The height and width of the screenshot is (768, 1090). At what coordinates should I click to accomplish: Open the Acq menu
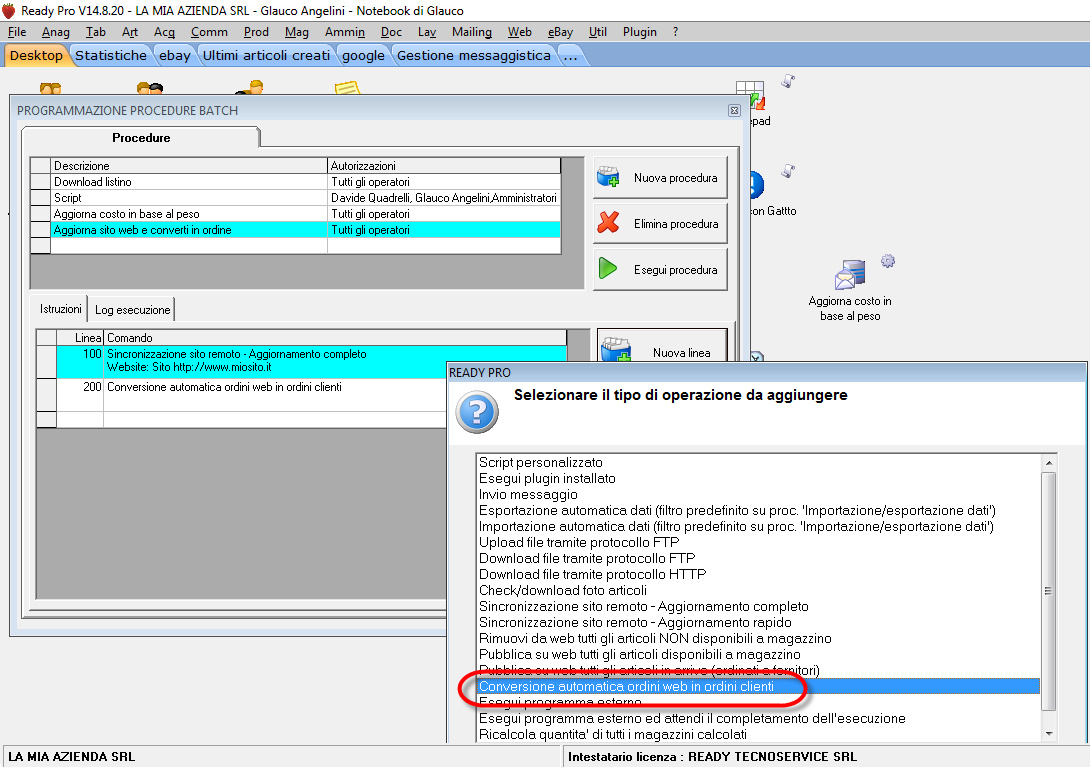164,32
